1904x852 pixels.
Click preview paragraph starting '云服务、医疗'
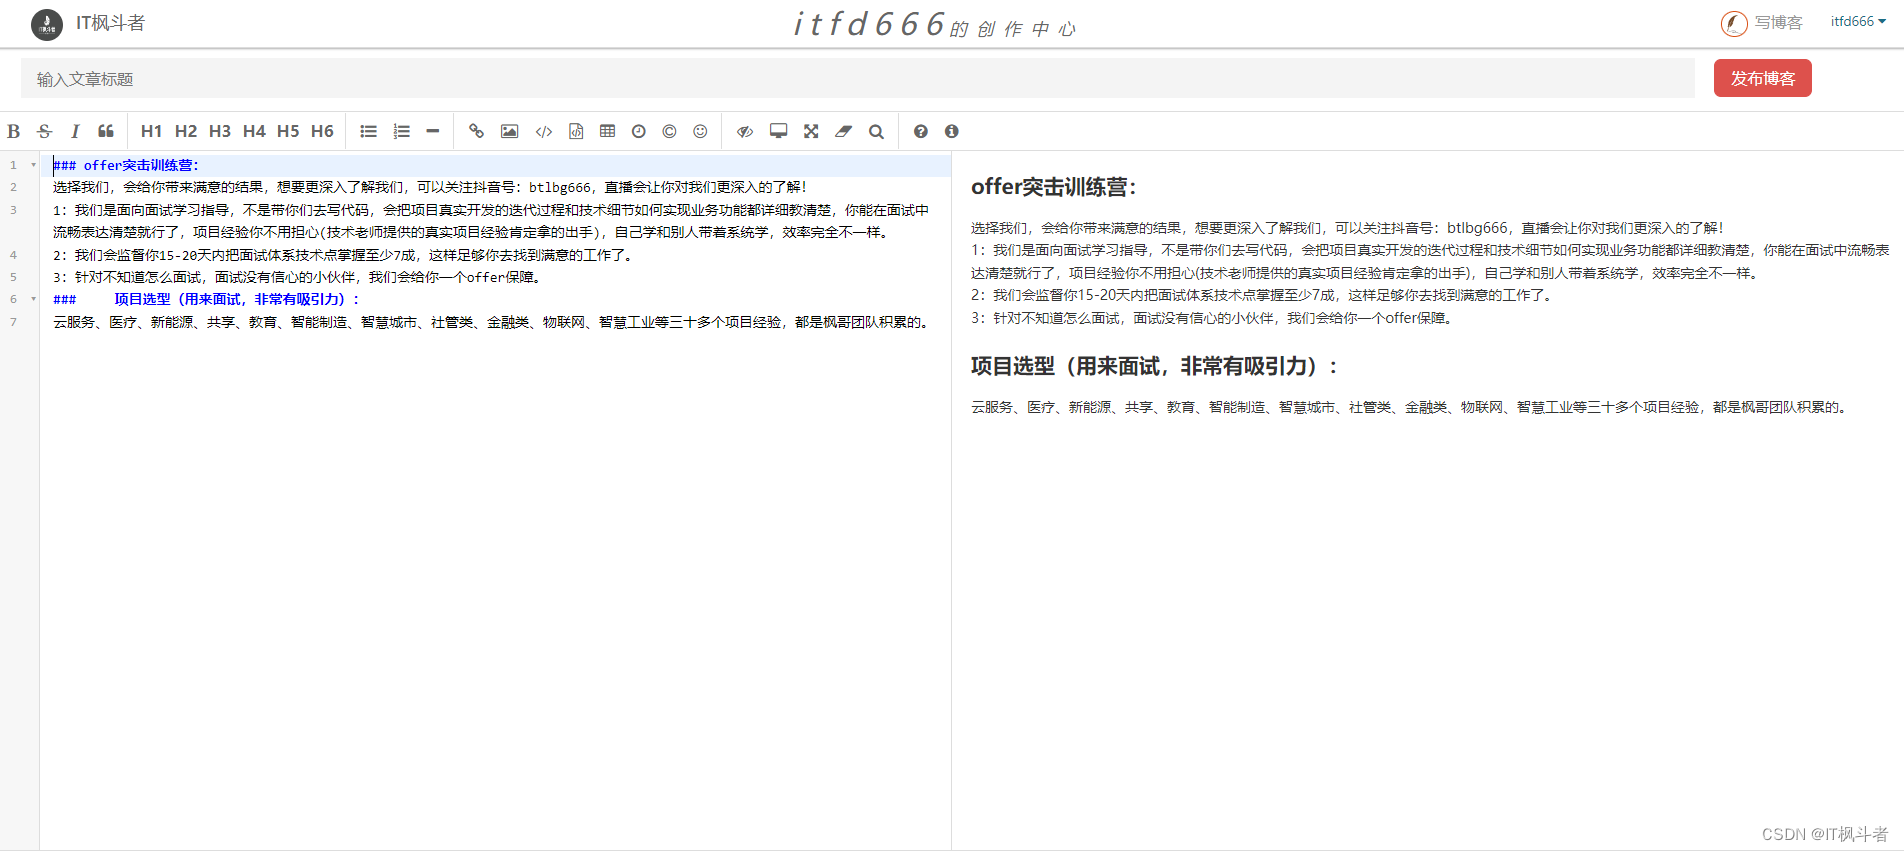pos(1410,407)
